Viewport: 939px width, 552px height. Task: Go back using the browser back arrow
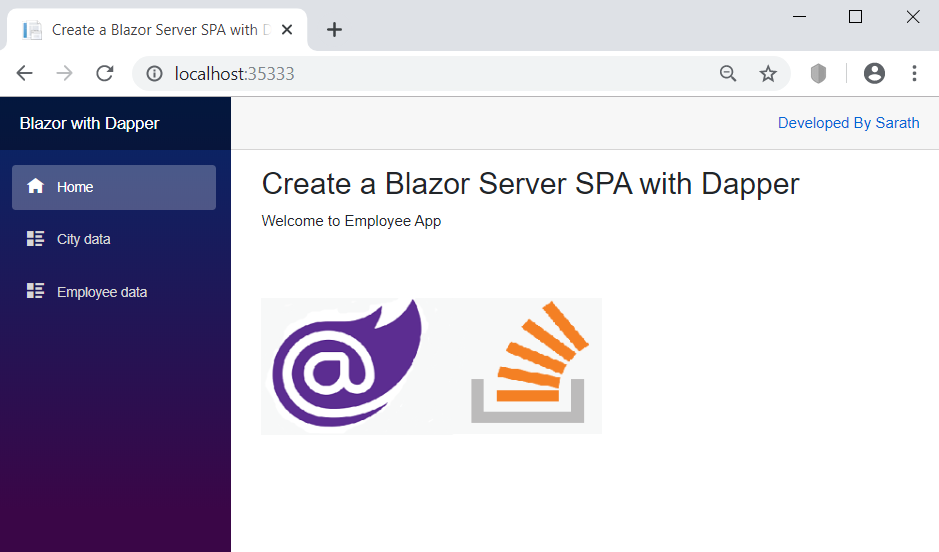click(25, 74)
